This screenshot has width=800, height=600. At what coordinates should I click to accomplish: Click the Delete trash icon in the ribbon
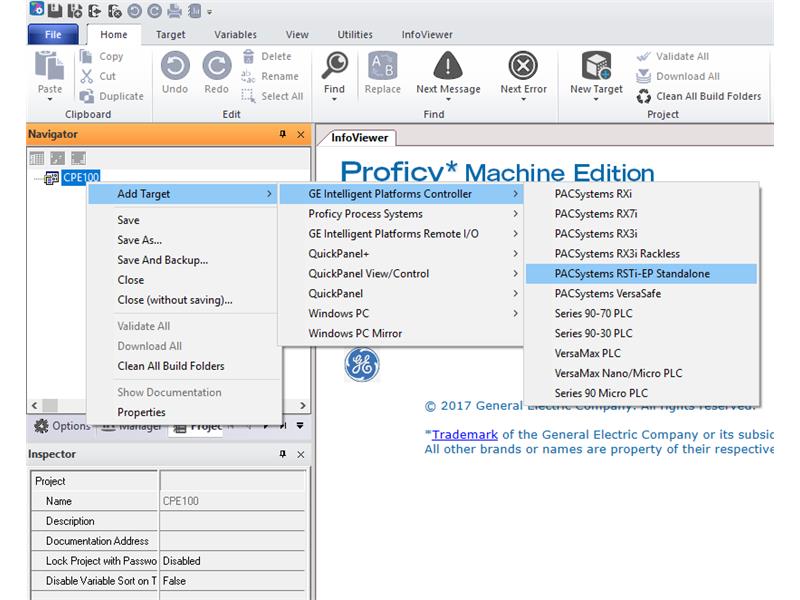(x=248, y=56)
